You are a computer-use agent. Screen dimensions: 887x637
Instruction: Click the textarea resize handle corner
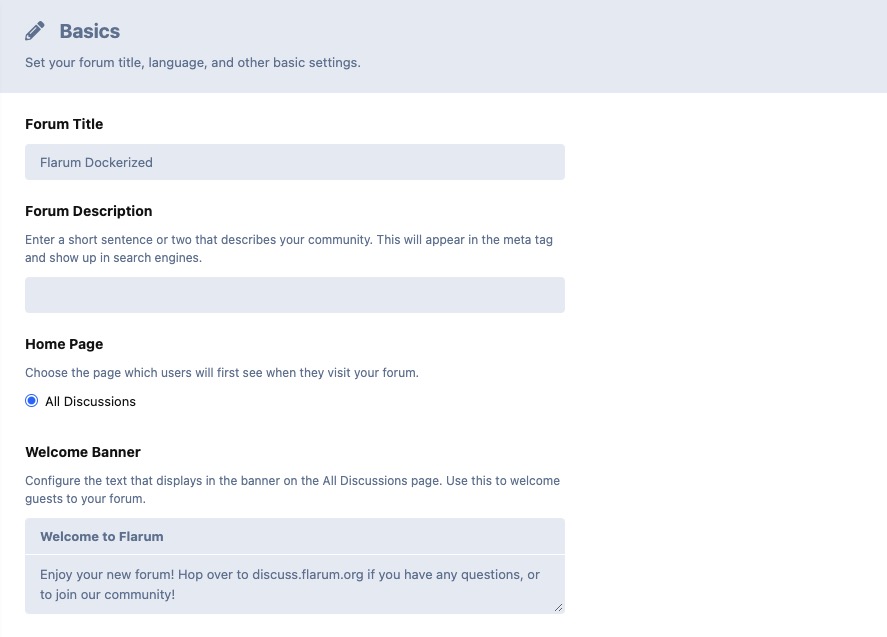pyautogui.click(x=559, y=607)
